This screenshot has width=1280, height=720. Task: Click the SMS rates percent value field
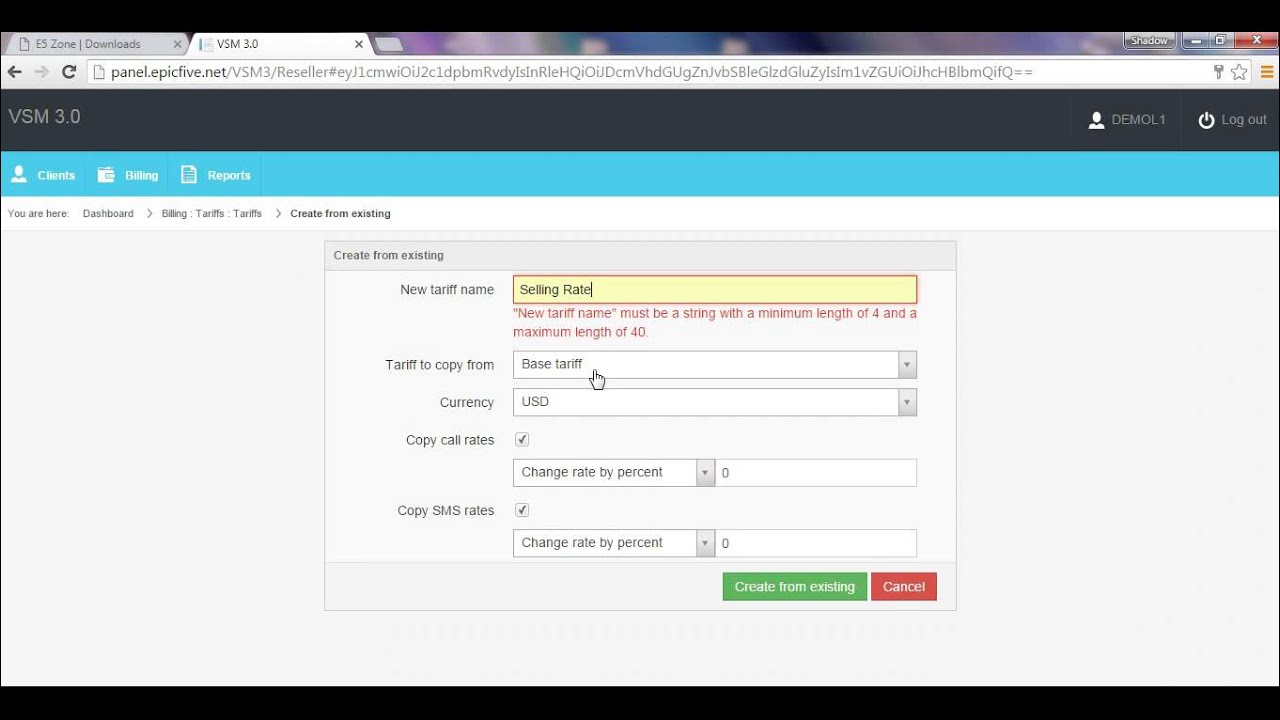816,543
